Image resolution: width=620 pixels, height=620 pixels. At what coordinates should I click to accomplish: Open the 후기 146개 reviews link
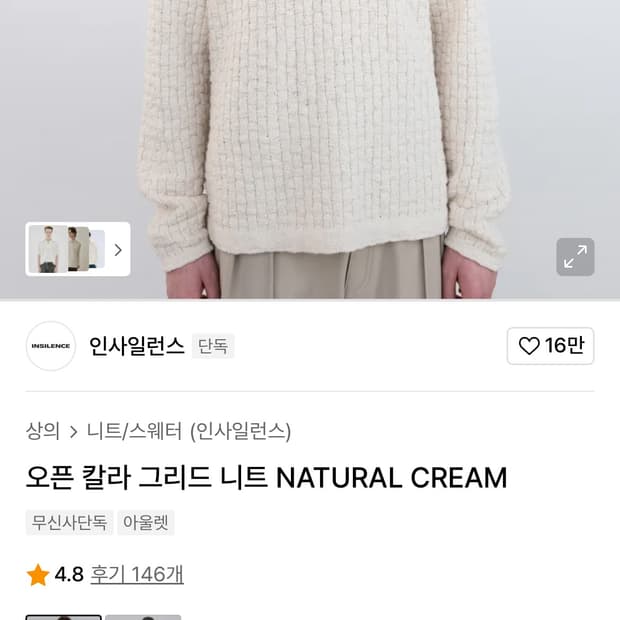(137, 575)
